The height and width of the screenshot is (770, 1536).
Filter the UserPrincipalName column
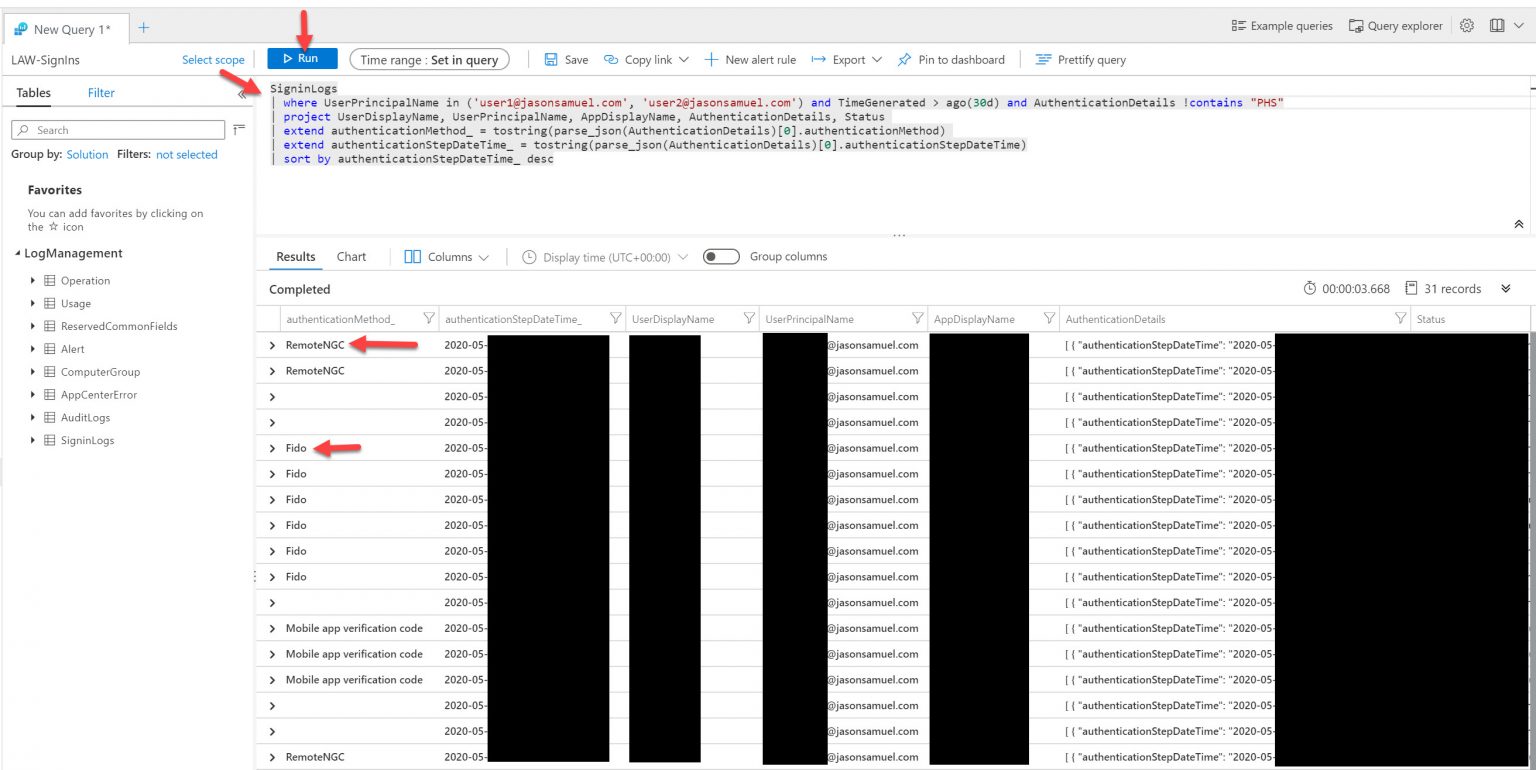pyautogui.click(x=916, y=318)
